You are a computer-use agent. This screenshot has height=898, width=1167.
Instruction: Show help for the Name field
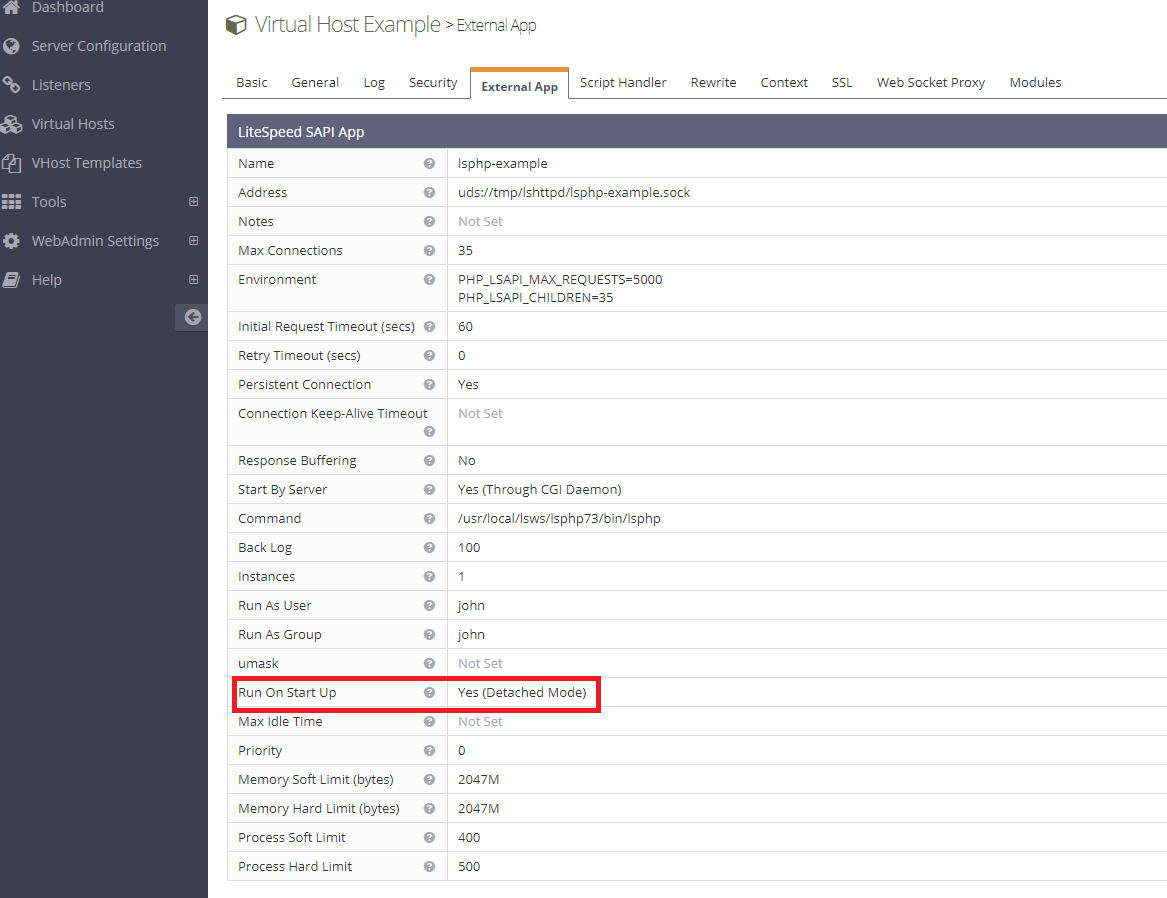pos(429,164)
